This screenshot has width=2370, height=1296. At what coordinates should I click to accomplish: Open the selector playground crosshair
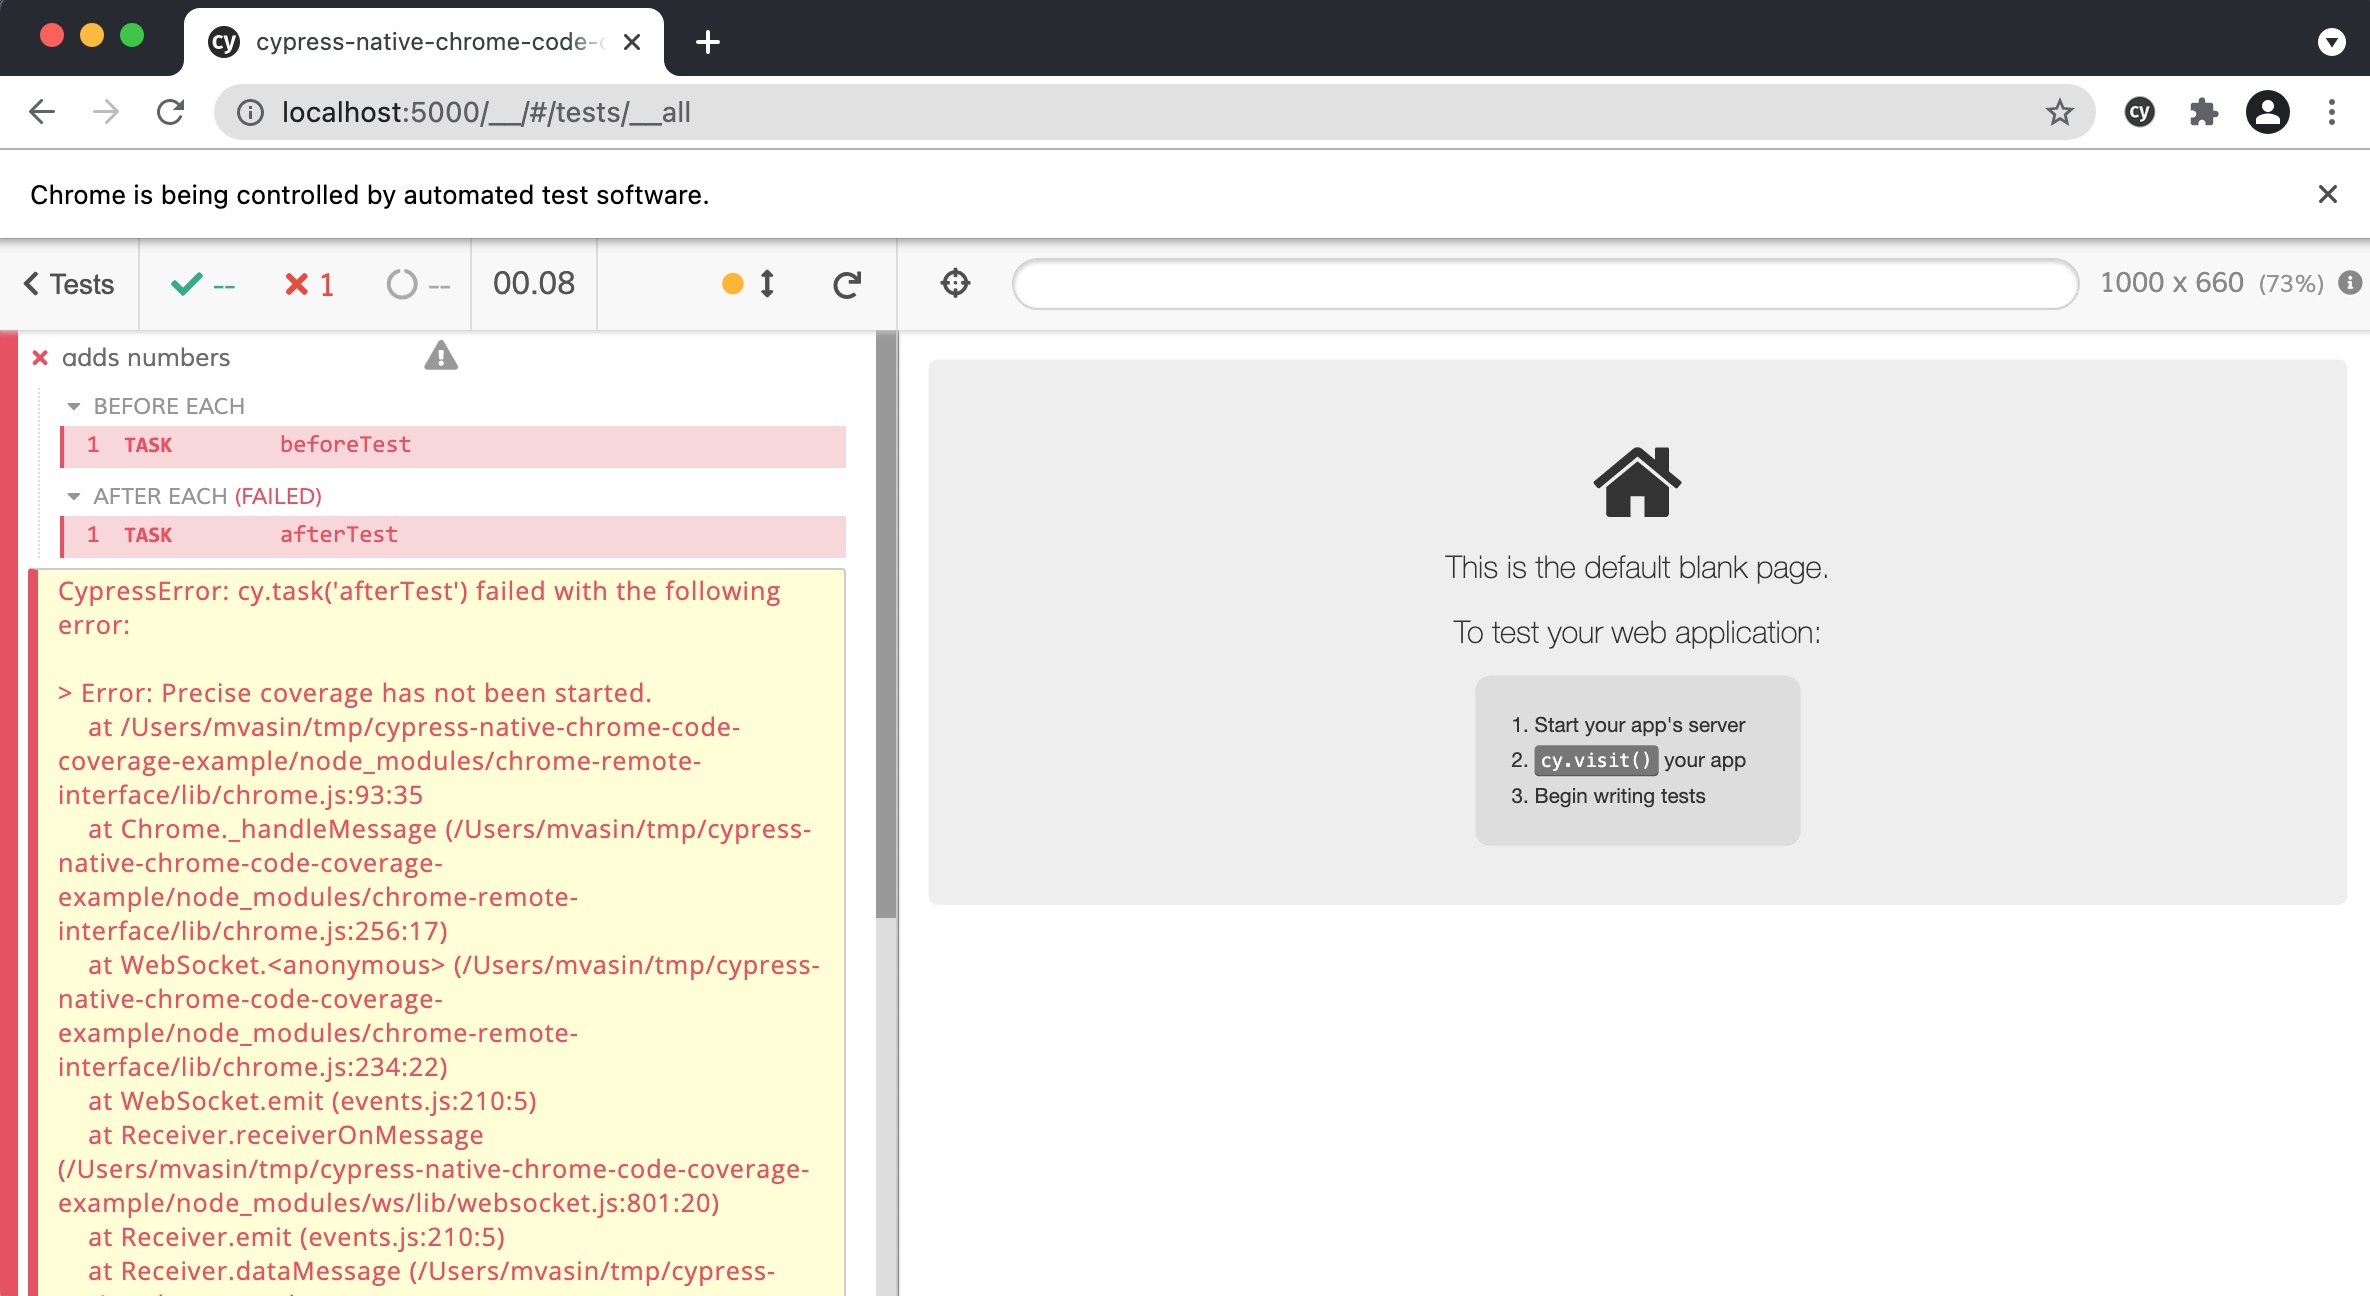coord(955,283)
